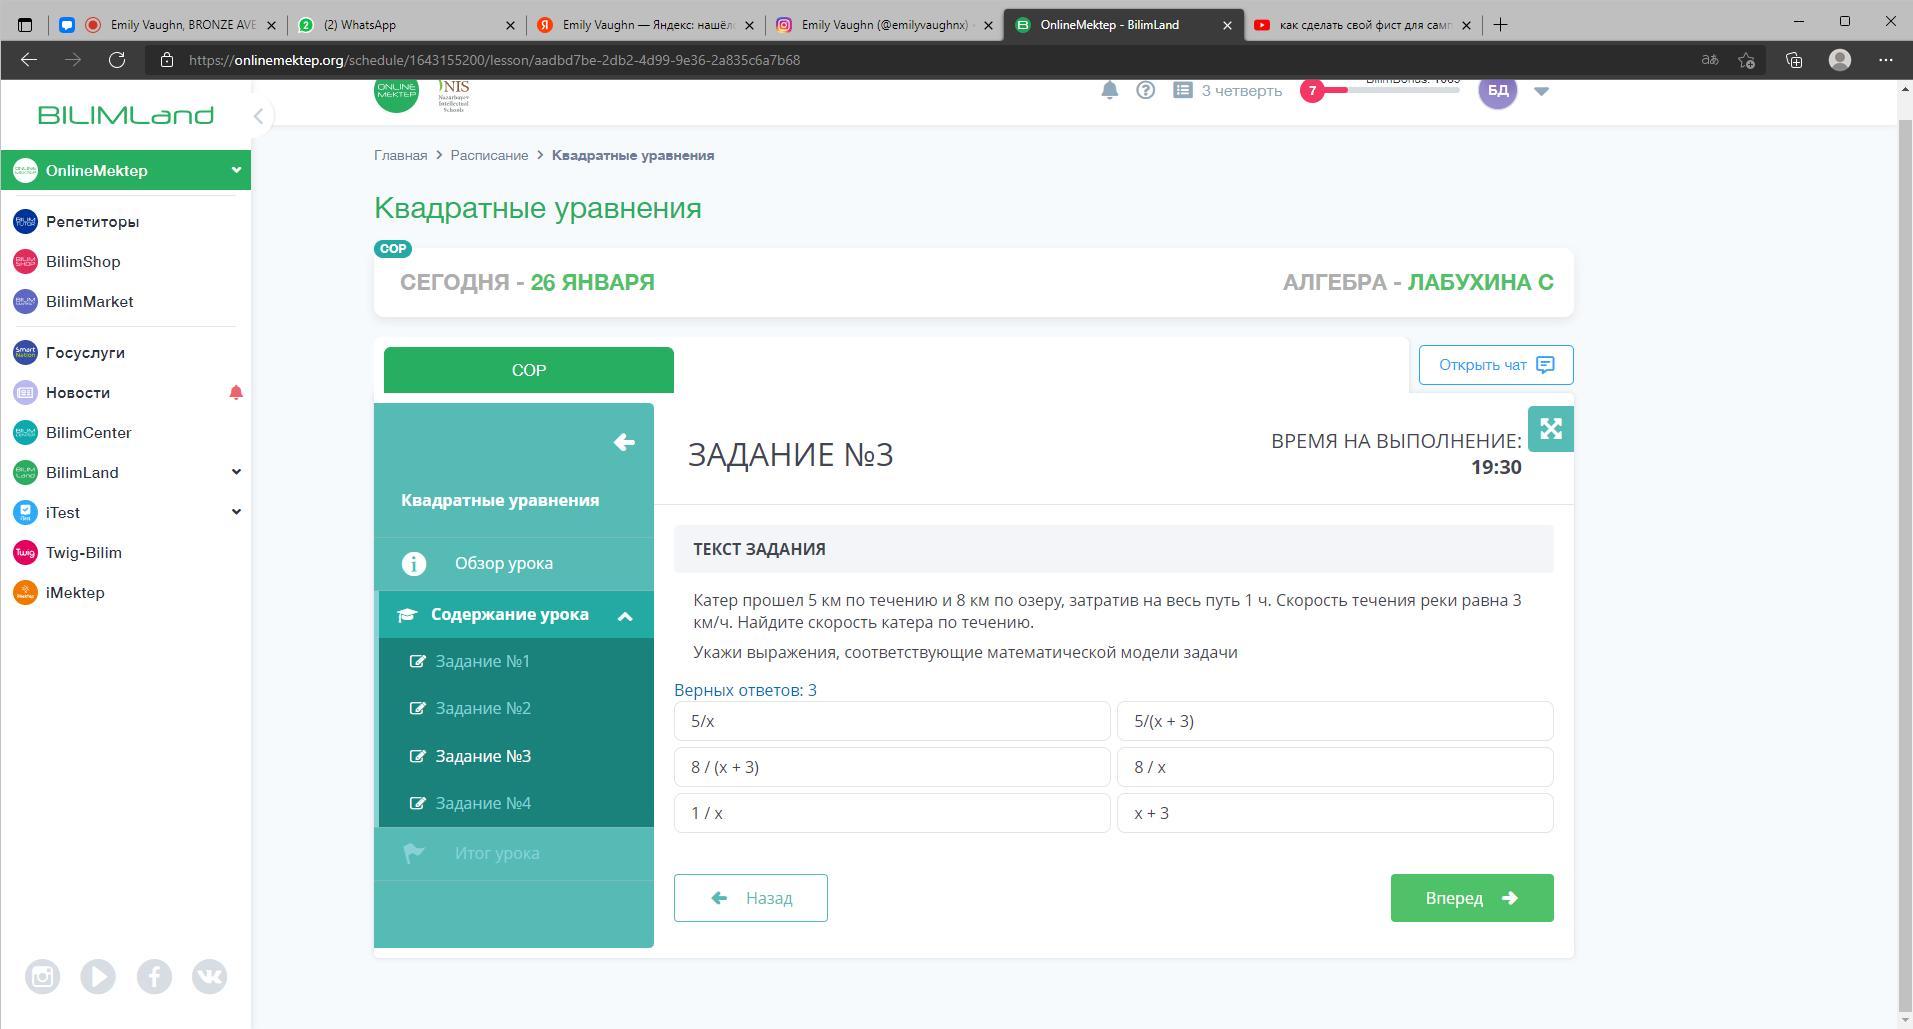The image size is (1913, 1029).
Task: Select answer option x + 3
Action: tap(1335, 813)
